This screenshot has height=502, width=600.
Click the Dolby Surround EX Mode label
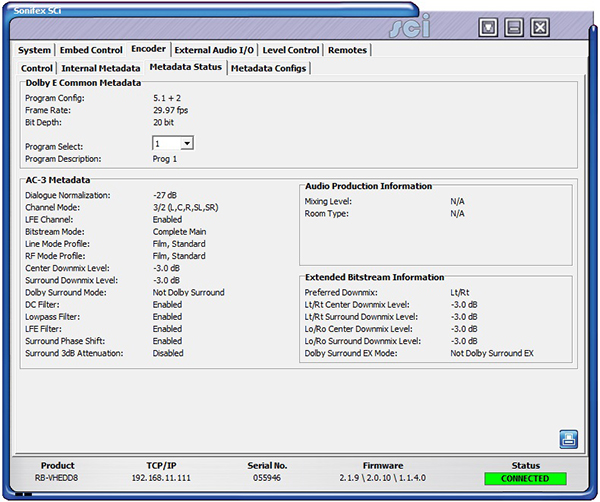click(351, 353)
